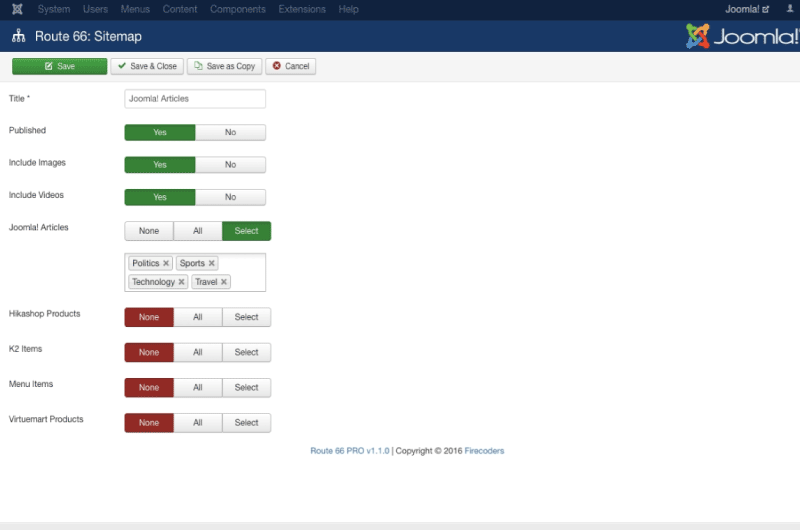Image resolution: width=800 pixels, height=530 pixels.
Task: Remove the Politics tag using its x icon
Action: 166,263
